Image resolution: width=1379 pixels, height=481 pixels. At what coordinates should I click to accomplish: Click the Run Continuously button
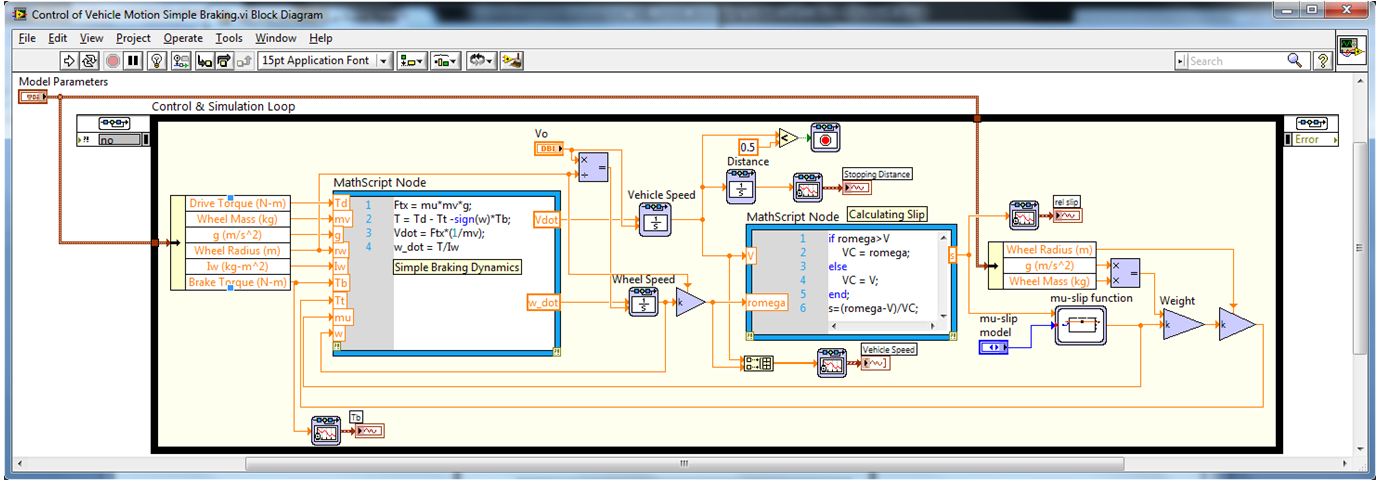[x=91, y=61]
